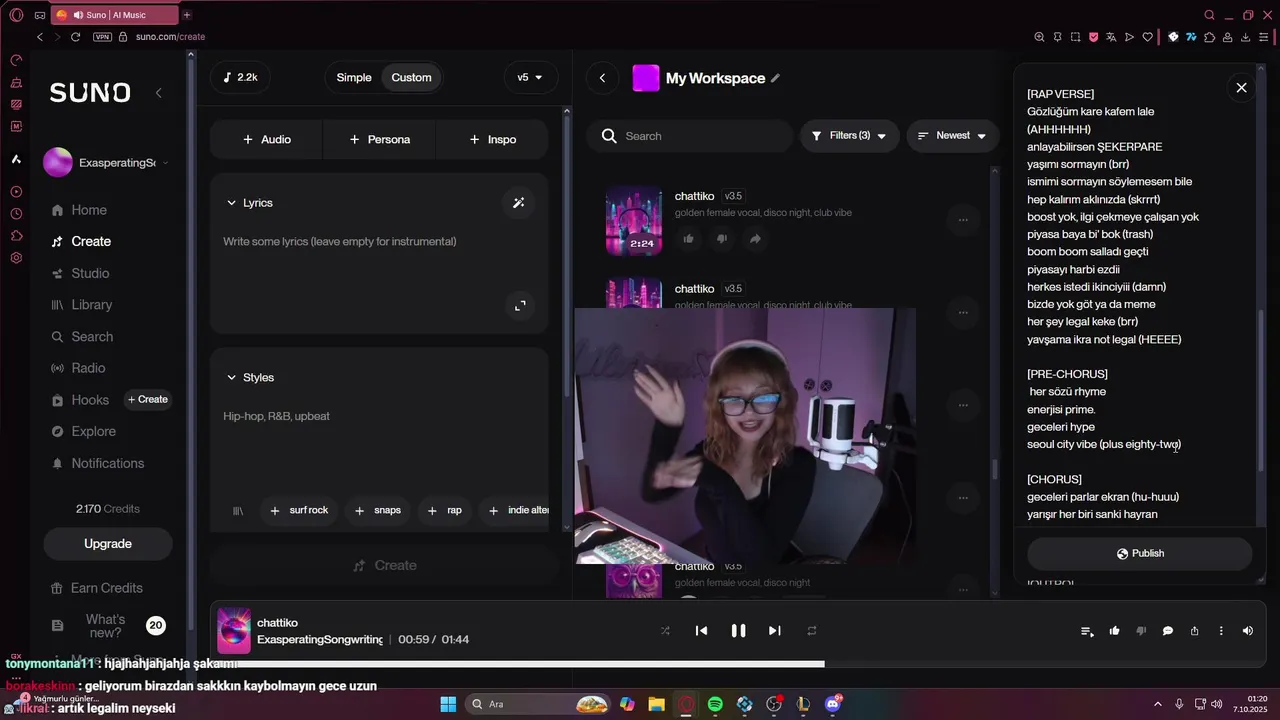This screenshot has width=1280, height=720.
Task: Switch to Simple creation mode
Action: coord(354,78)
